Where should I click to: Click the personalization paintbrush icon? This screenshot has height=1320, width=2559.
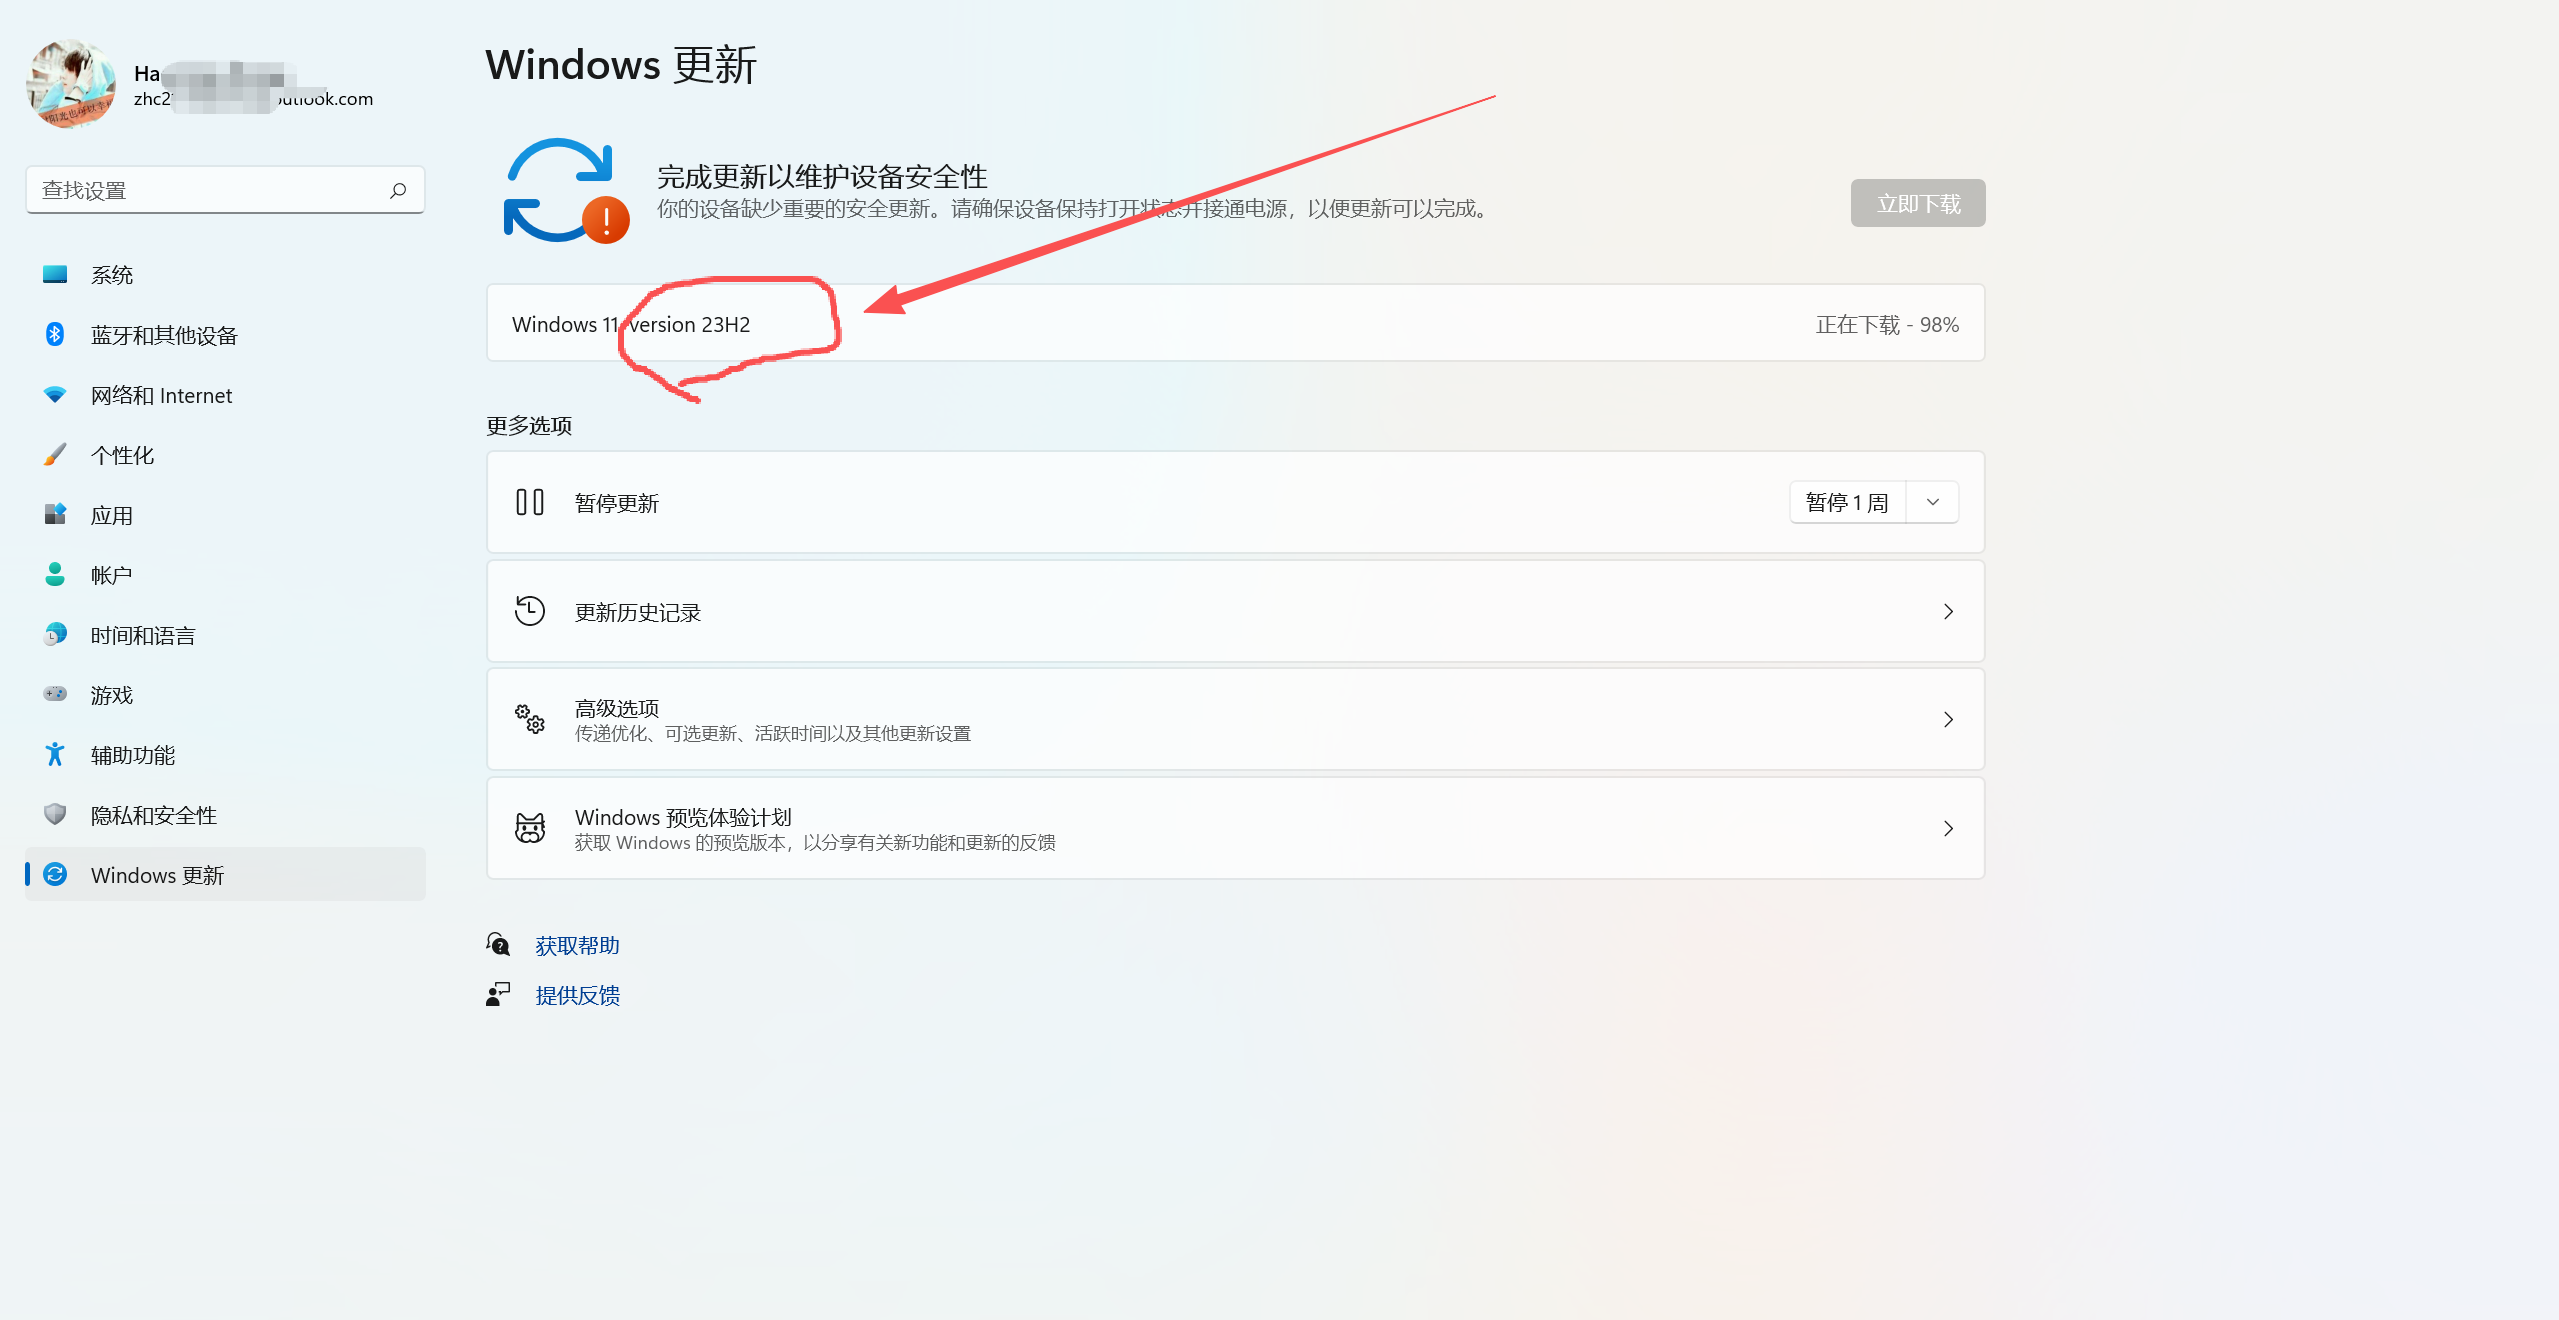click(x=55, y=455)
